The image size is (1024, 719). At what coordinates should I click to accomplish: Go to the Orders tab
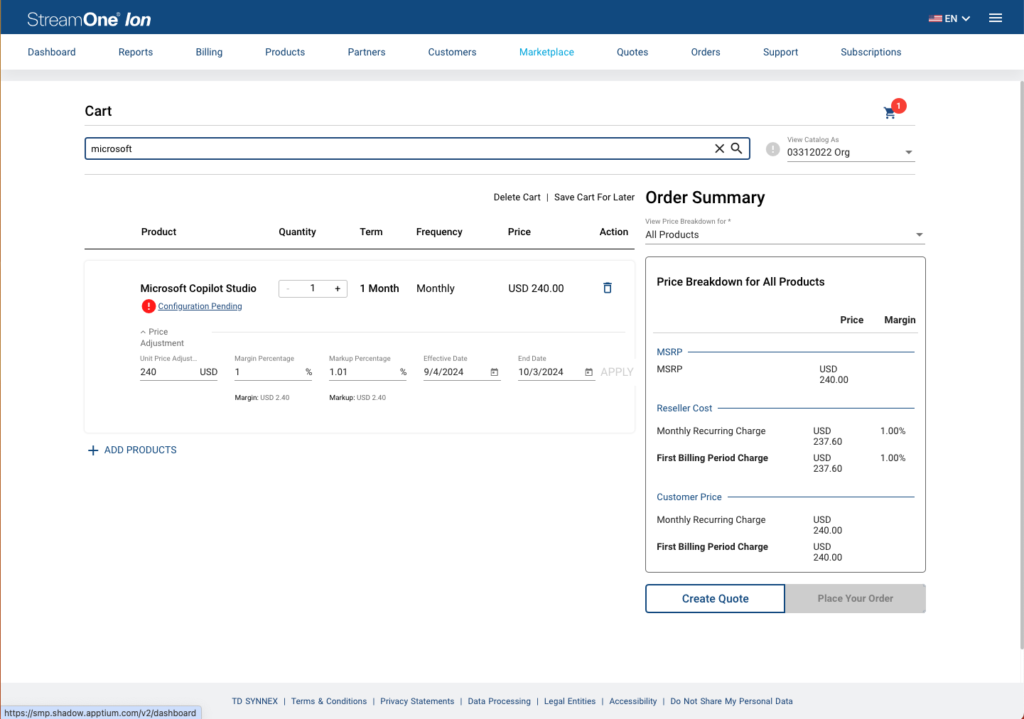705,52
